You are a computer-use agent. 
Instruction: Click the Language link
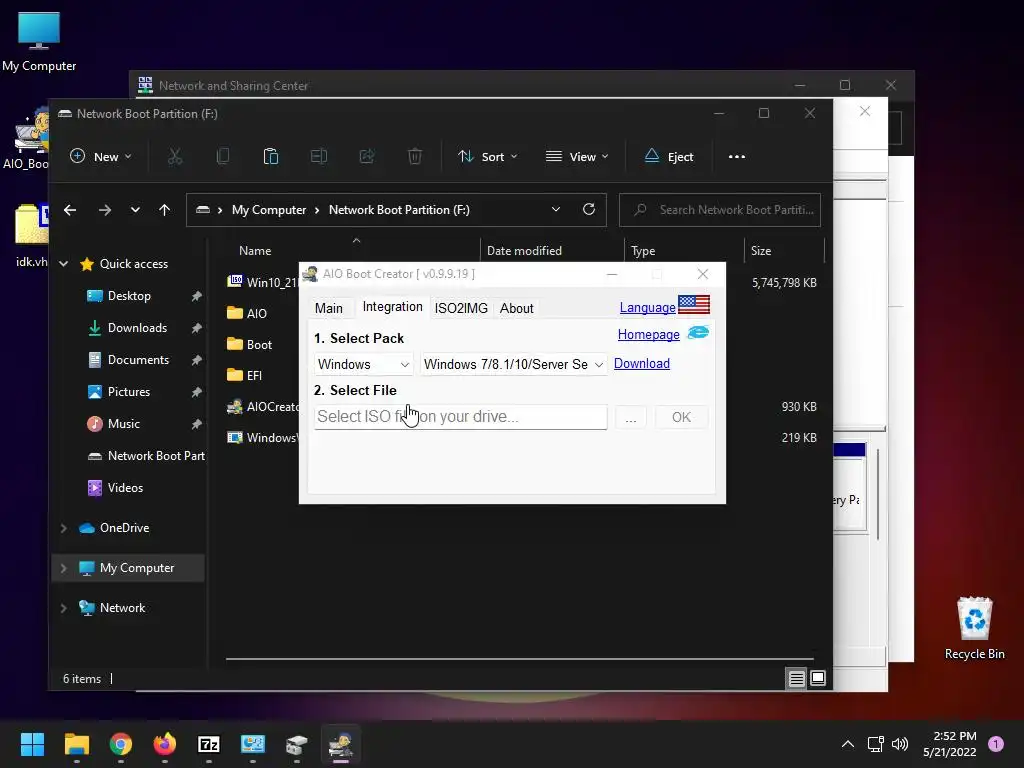(x=647, y=307)
